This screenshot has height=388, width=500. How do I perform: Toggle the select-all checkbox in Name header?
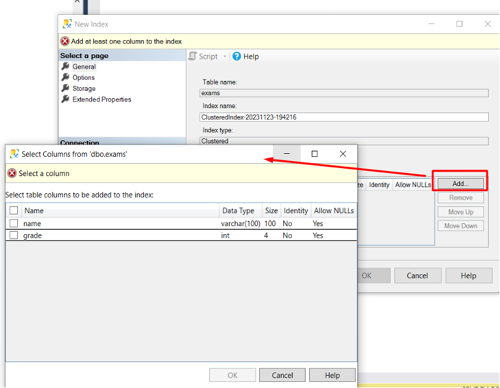[x=14, y=210]
